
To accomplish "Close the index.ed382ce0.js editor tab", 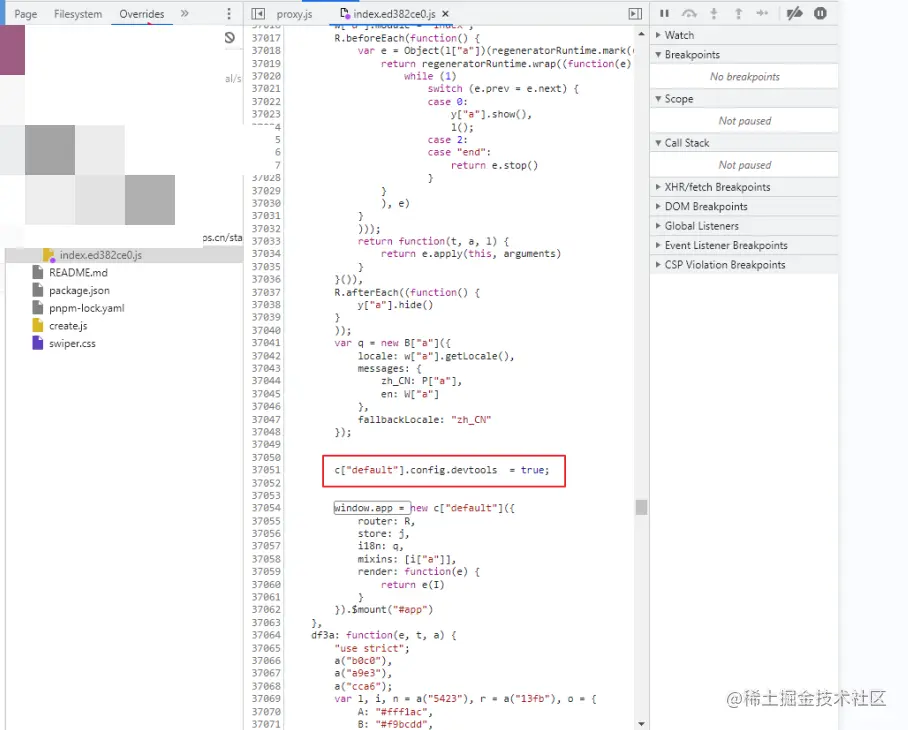I will pos(445,14).
